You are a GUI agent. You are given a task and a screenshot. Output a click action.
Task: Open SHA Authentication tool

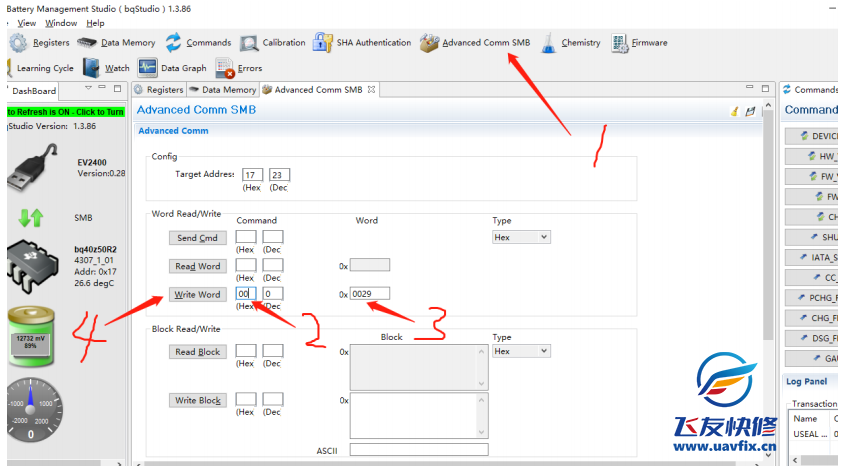[362, 43]
